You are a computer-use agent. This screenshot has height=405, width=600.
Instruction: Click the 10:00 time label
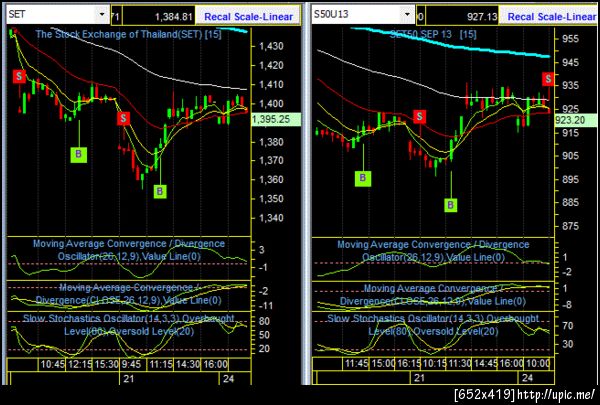[x=538, y=363]
